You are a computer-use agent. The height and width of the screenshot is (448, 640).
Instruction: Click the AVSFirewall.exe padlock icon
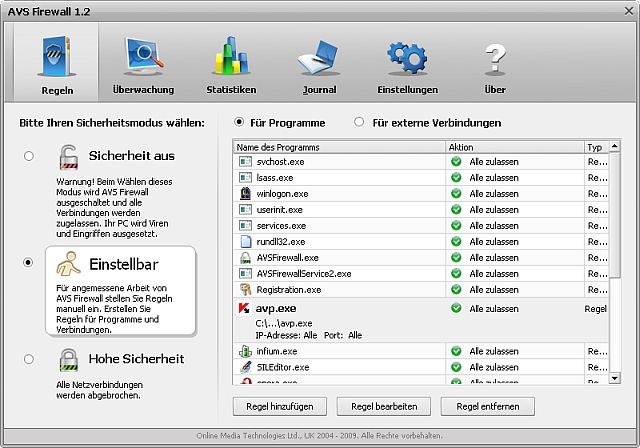click(x=245, y=257)
